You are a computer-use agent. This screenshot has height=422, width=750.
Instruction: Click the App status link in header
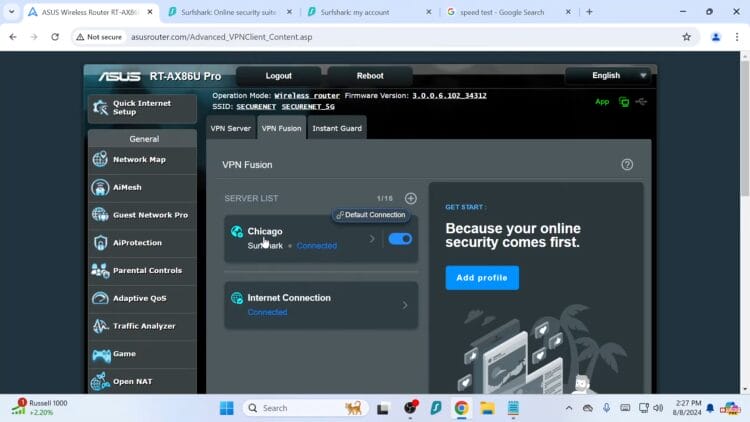click(602, 101)
